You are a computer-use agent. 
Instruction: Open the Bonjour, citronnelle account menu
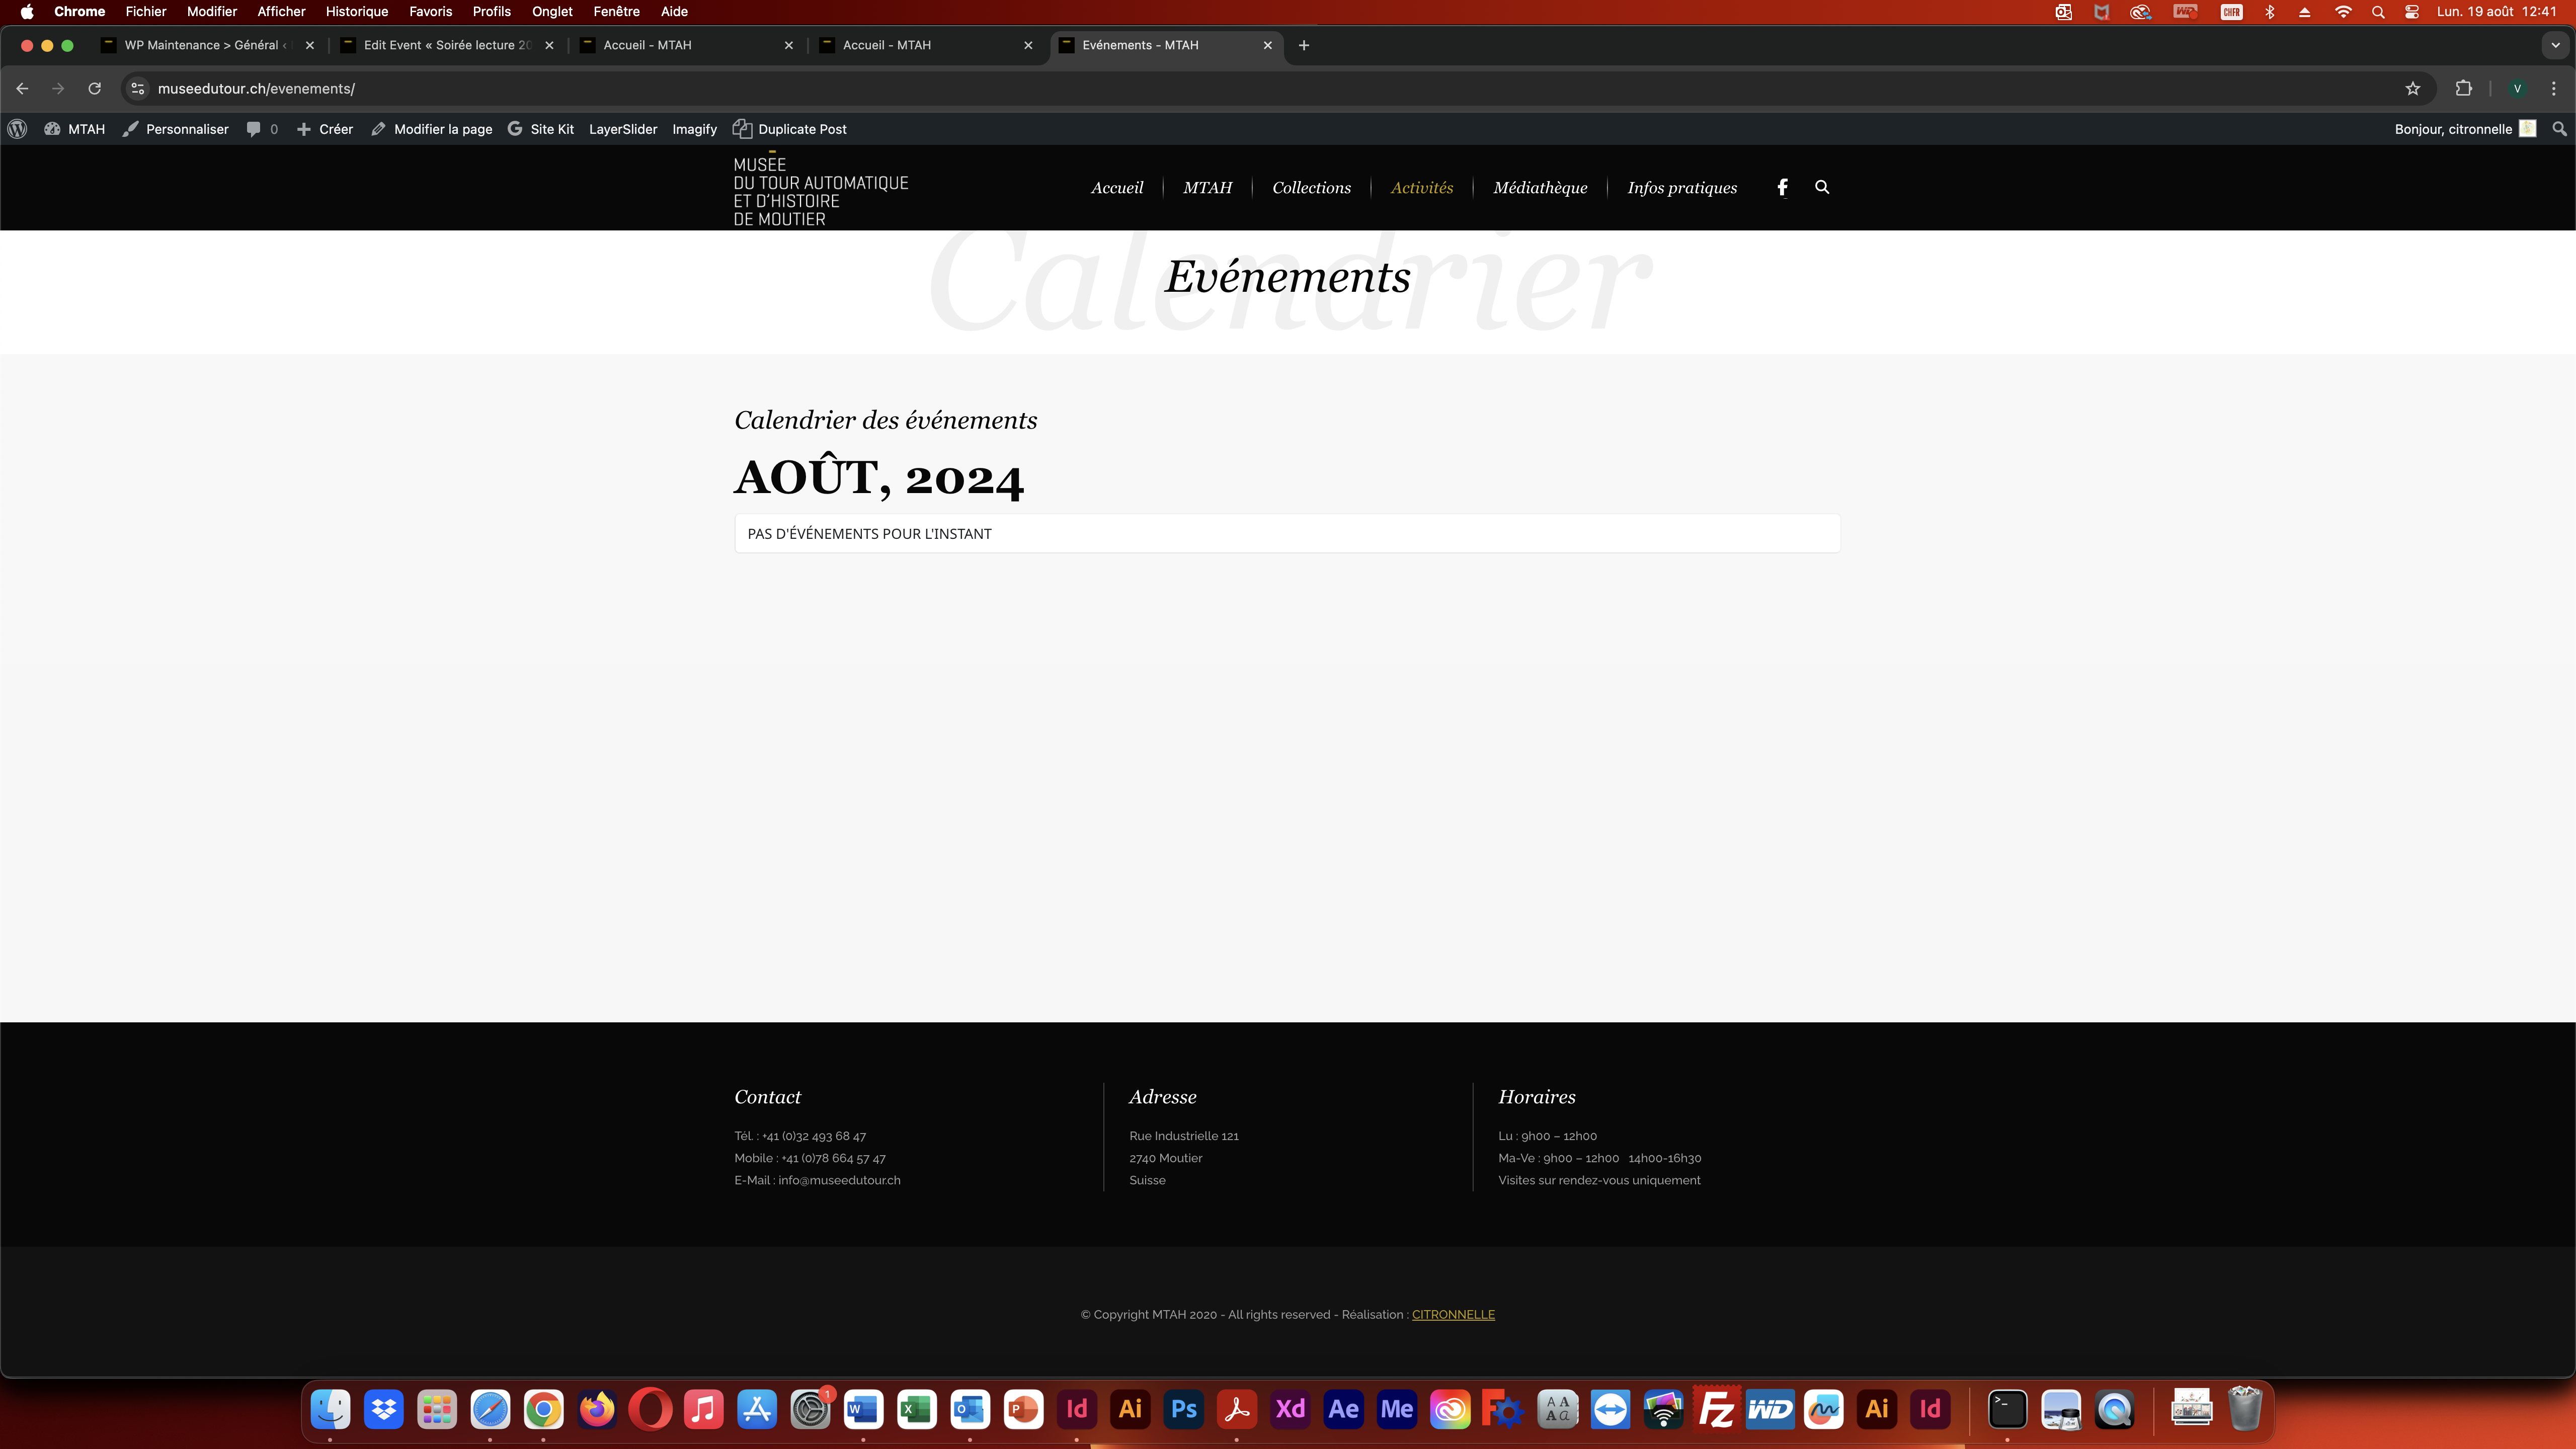[x=2465, y=129]
